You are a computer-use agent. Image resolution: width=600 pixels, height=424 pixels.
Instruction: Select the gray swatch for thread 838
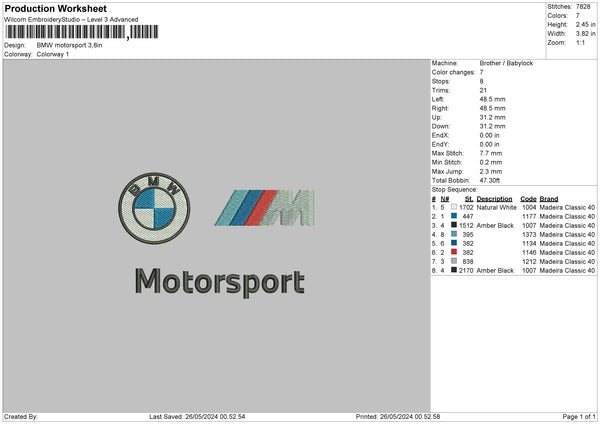point(454,261)
